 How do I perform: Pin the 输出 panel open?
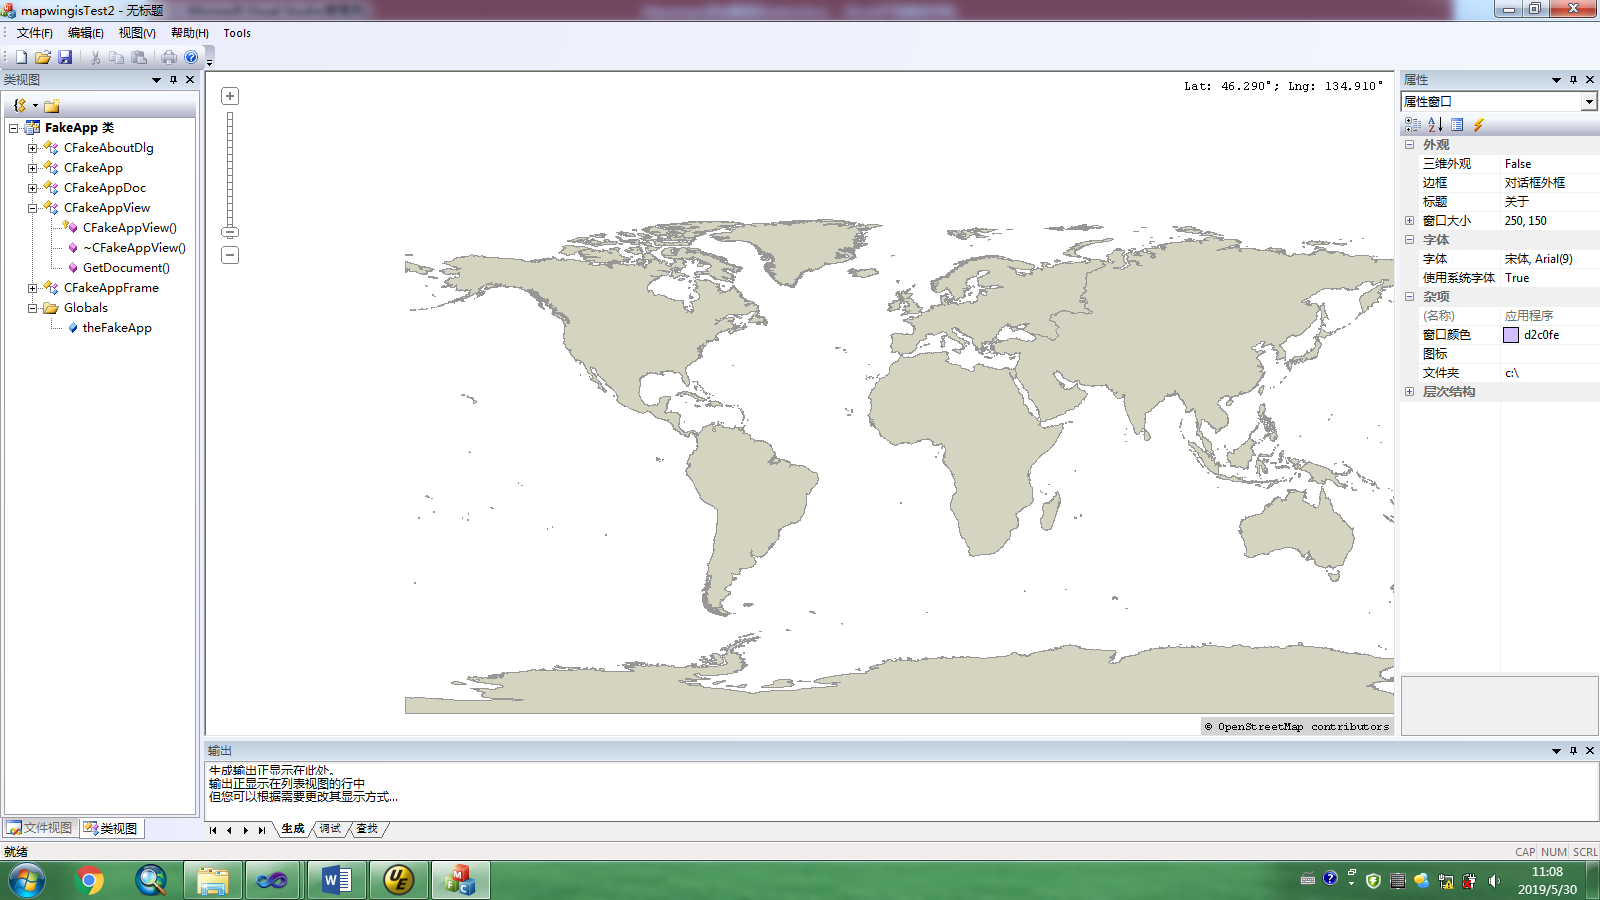click(1571, 750)
